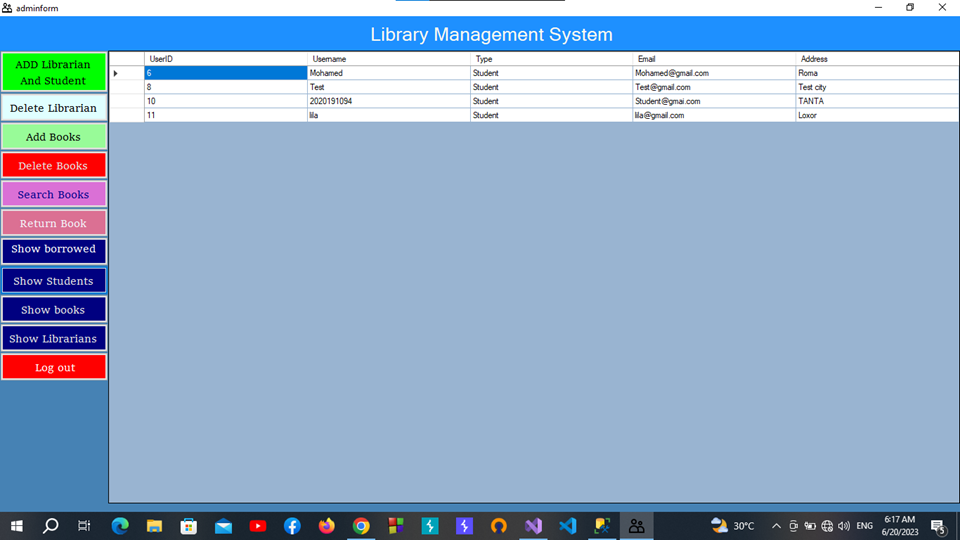Click Show Librarians button
Viewport: 960px width, 540px height.
(53, 338)
